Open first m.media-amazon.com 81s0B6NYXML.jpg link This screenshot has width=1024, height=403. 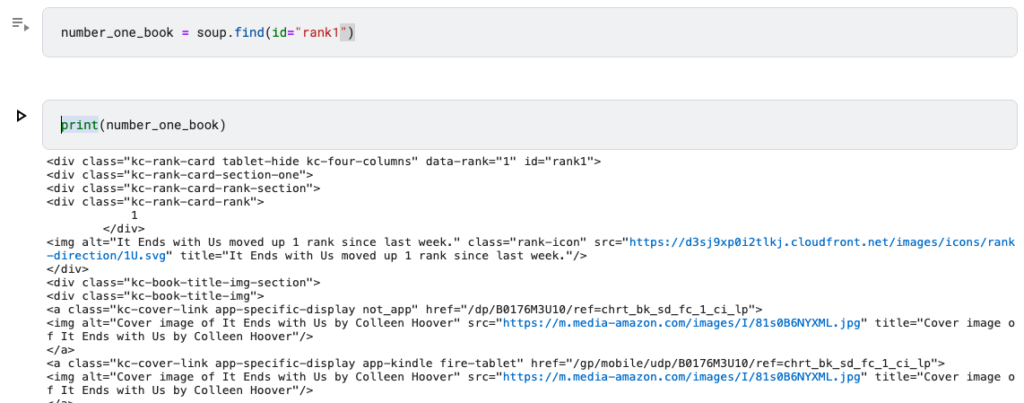click(684, 323)
